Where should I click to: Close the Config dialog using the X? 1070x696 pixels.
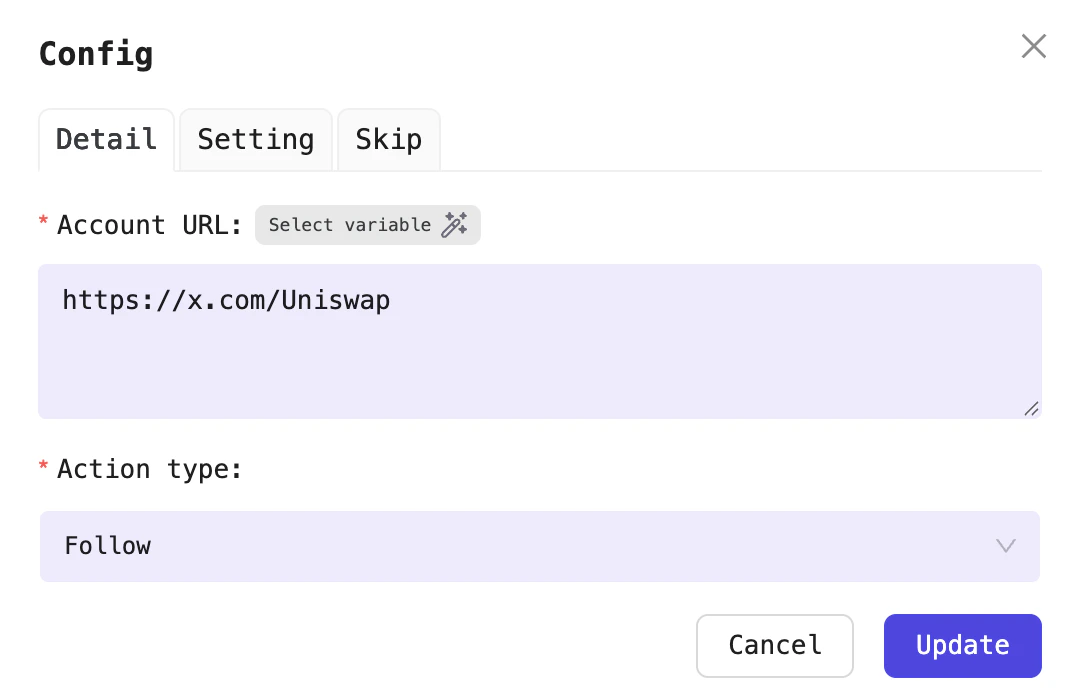1033,46
